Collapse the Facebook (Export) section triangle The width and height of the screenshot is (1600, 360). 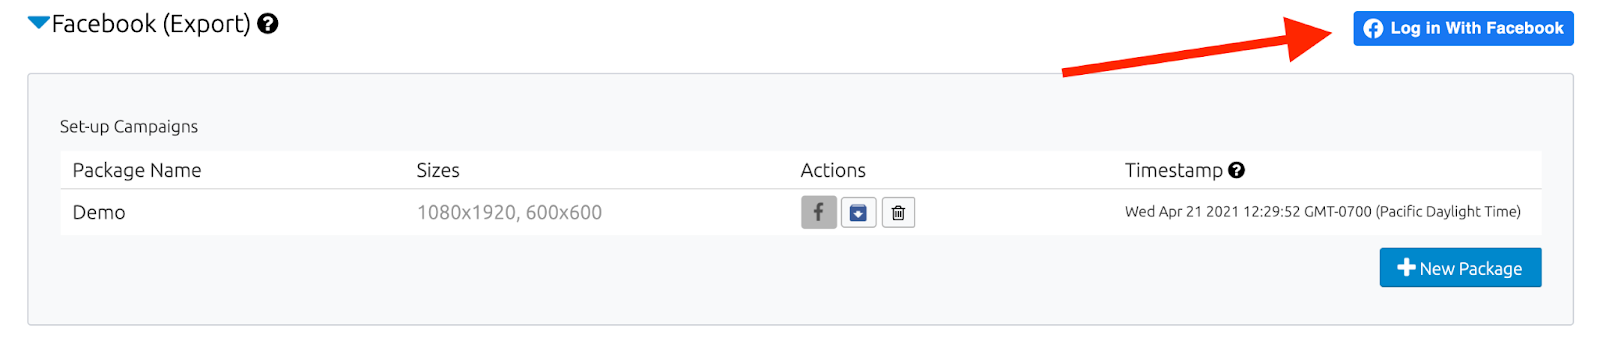[38, 23]
